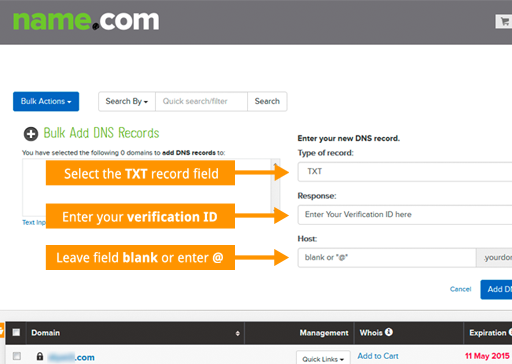Image resolution: width=512 pixels, height=364 pixels.
Task: Click the Response verification ID field
Action: point(405,215)
